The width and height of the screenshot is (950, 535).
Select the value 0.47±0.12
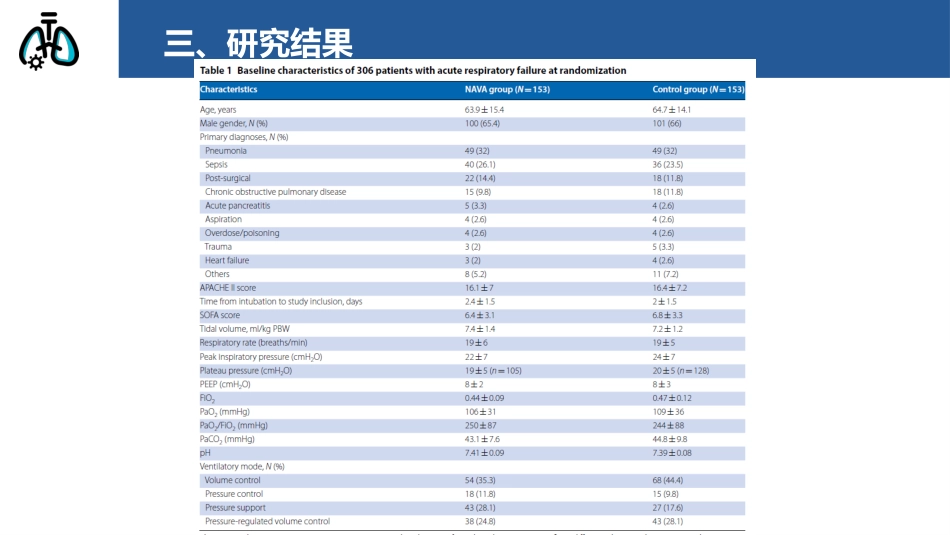[x=672, y=398]
